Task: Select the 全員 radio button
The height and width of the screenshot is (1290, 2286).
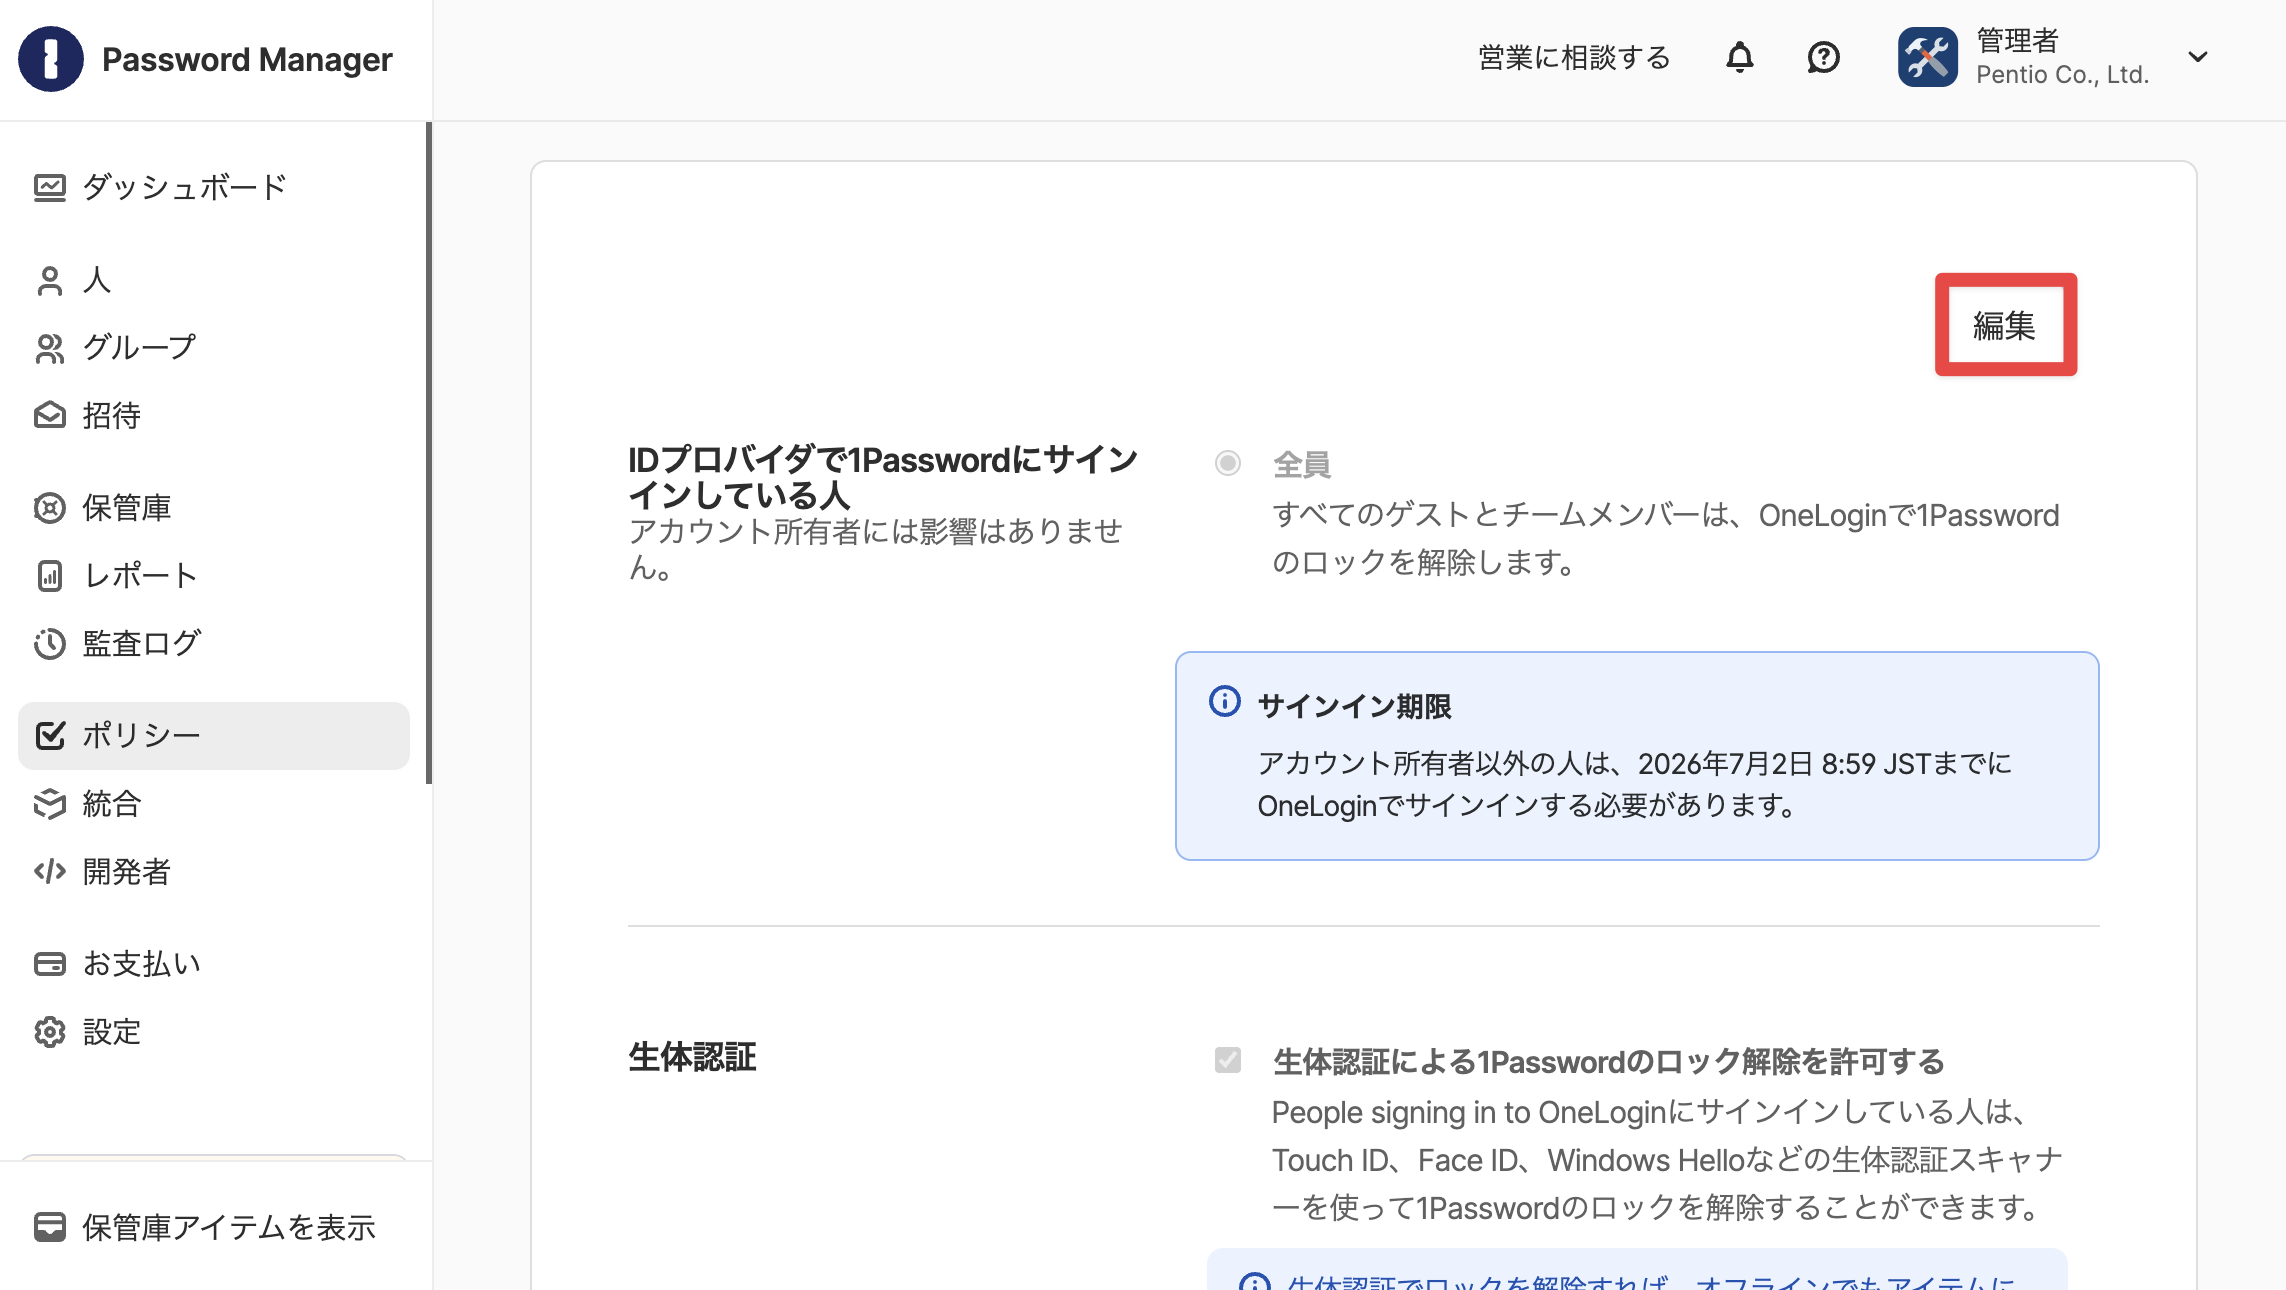Action: (1228, 463)
